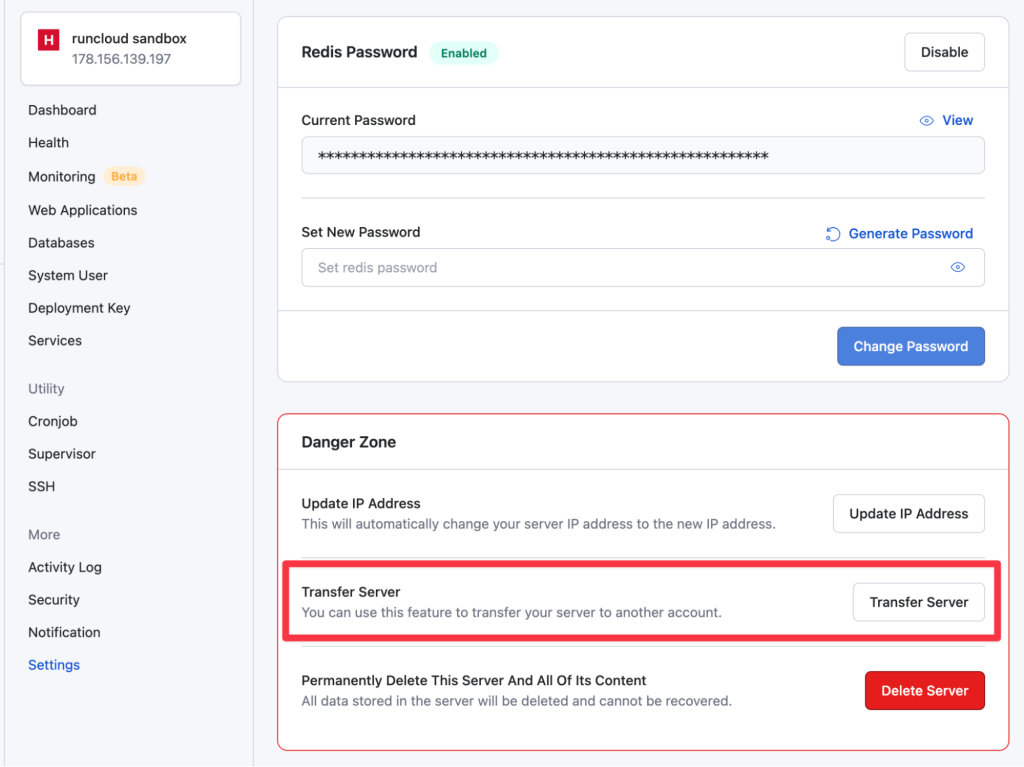Viewport: 1024px width, 767px height.
Task: Open the Activity Log page
Action: tap(65, 567)
